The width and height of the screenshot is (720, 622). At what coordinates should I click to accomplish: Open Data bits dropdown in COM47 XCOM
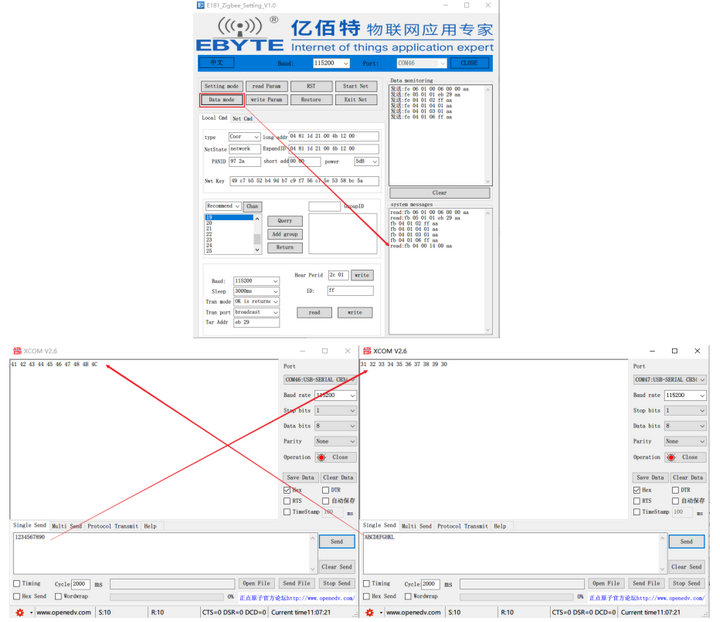pyautogui.click(x=685, y=426)
